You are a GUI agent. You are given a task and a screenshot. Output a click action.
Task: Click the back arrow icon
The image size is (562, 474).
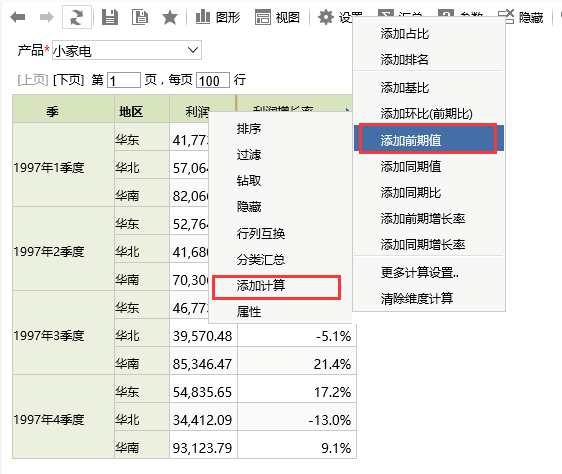18,17
